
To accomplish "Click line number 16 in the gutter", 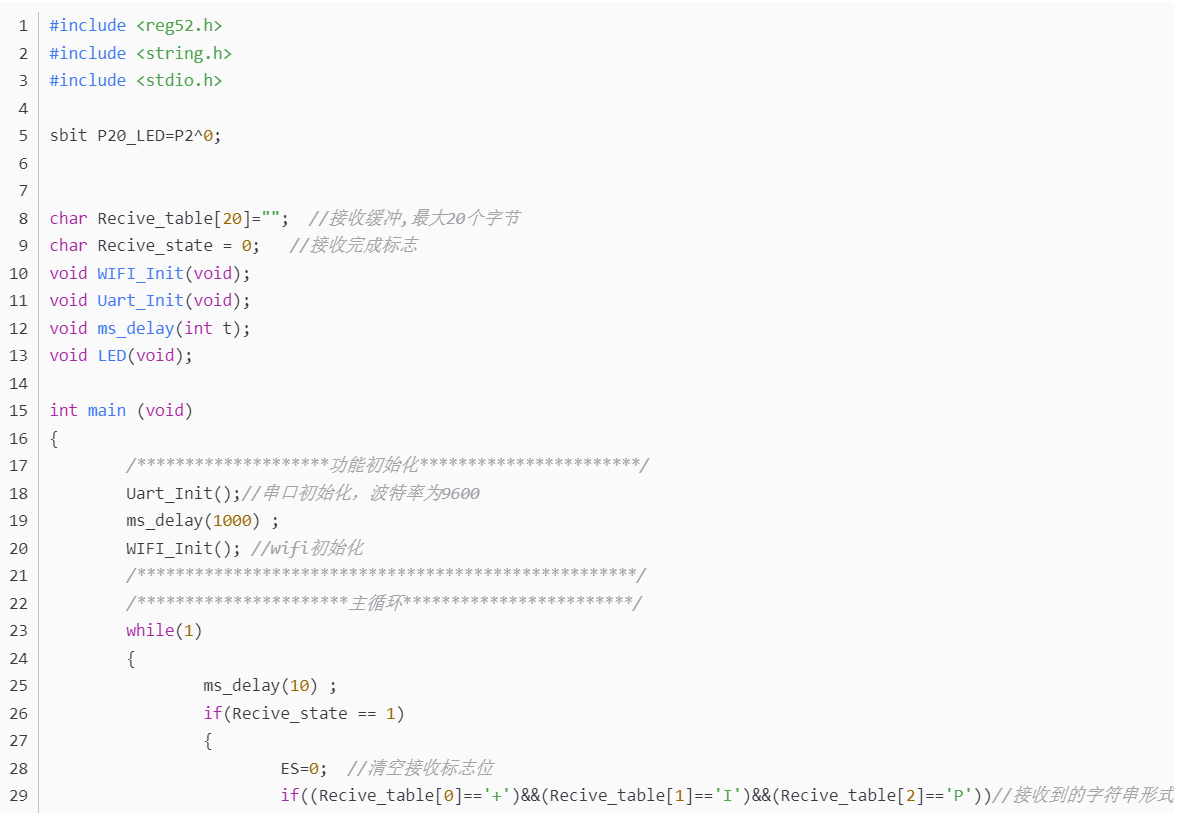I will click(19, 438).
